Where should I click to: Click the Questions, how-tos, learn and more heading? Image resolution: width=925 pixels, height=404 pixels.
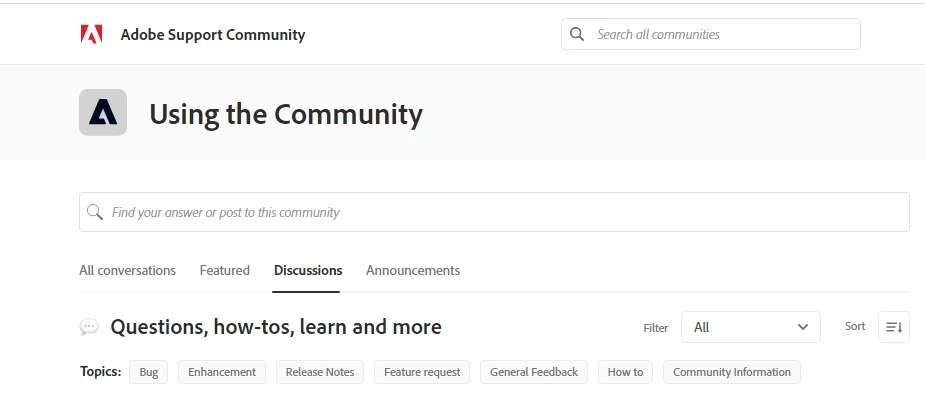click(x=276, y=327)
